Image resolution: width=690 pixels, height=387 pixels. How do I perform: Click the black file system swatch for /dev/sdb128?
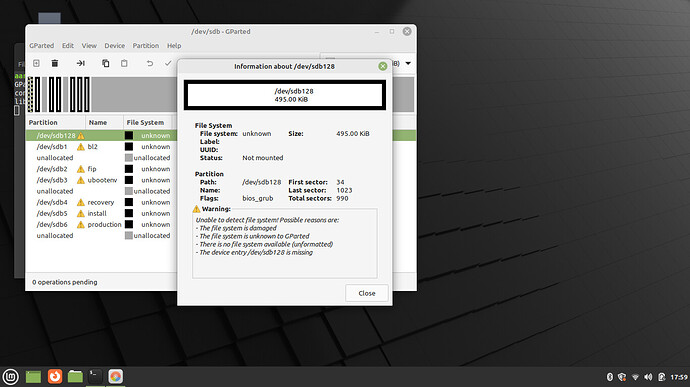pos(128,136)
